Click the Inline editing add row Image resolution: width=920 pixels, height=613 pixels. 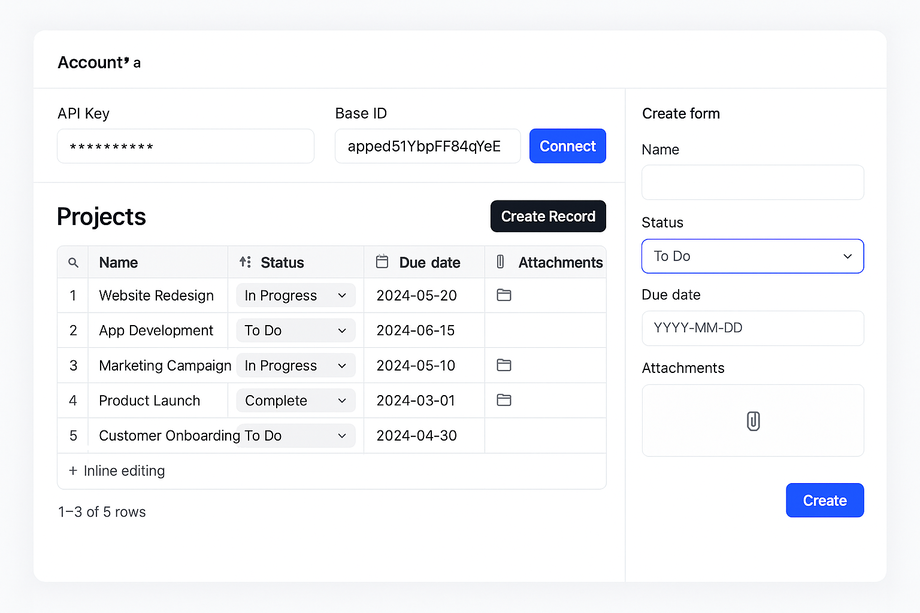click(117, 471)
